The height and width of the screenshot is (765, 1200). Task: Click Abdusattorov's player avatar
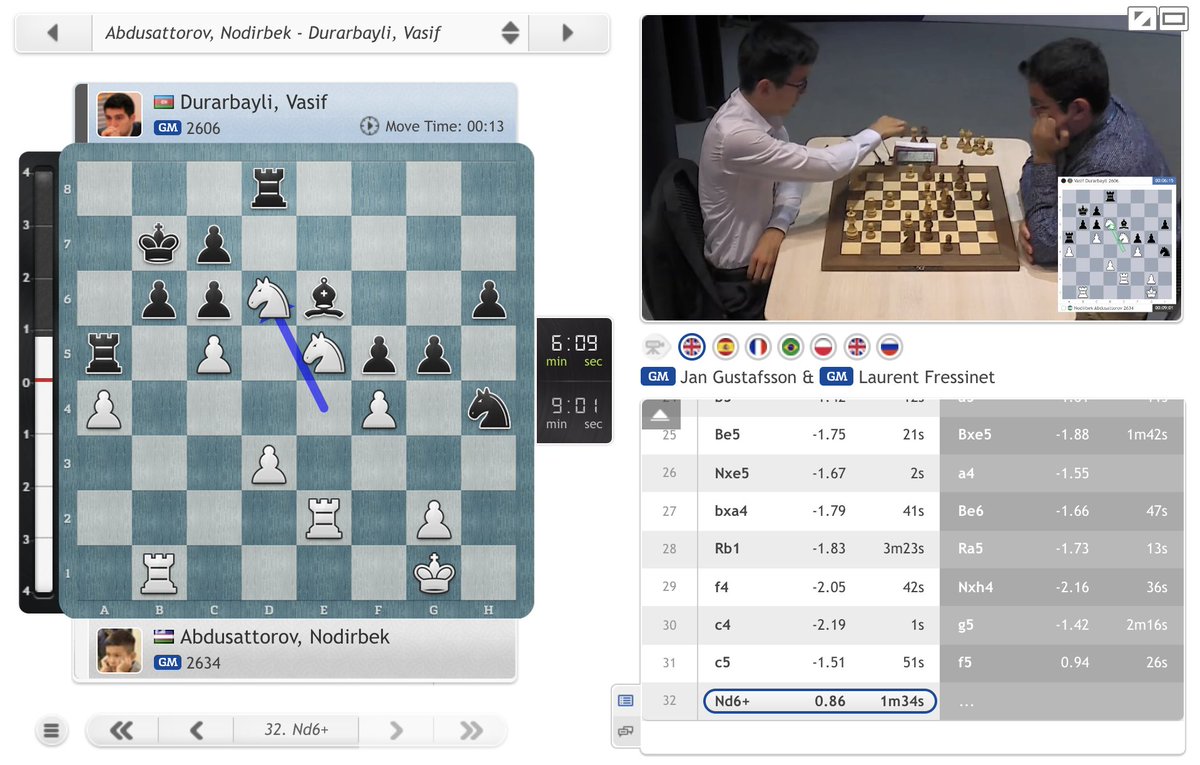(119, 650)
